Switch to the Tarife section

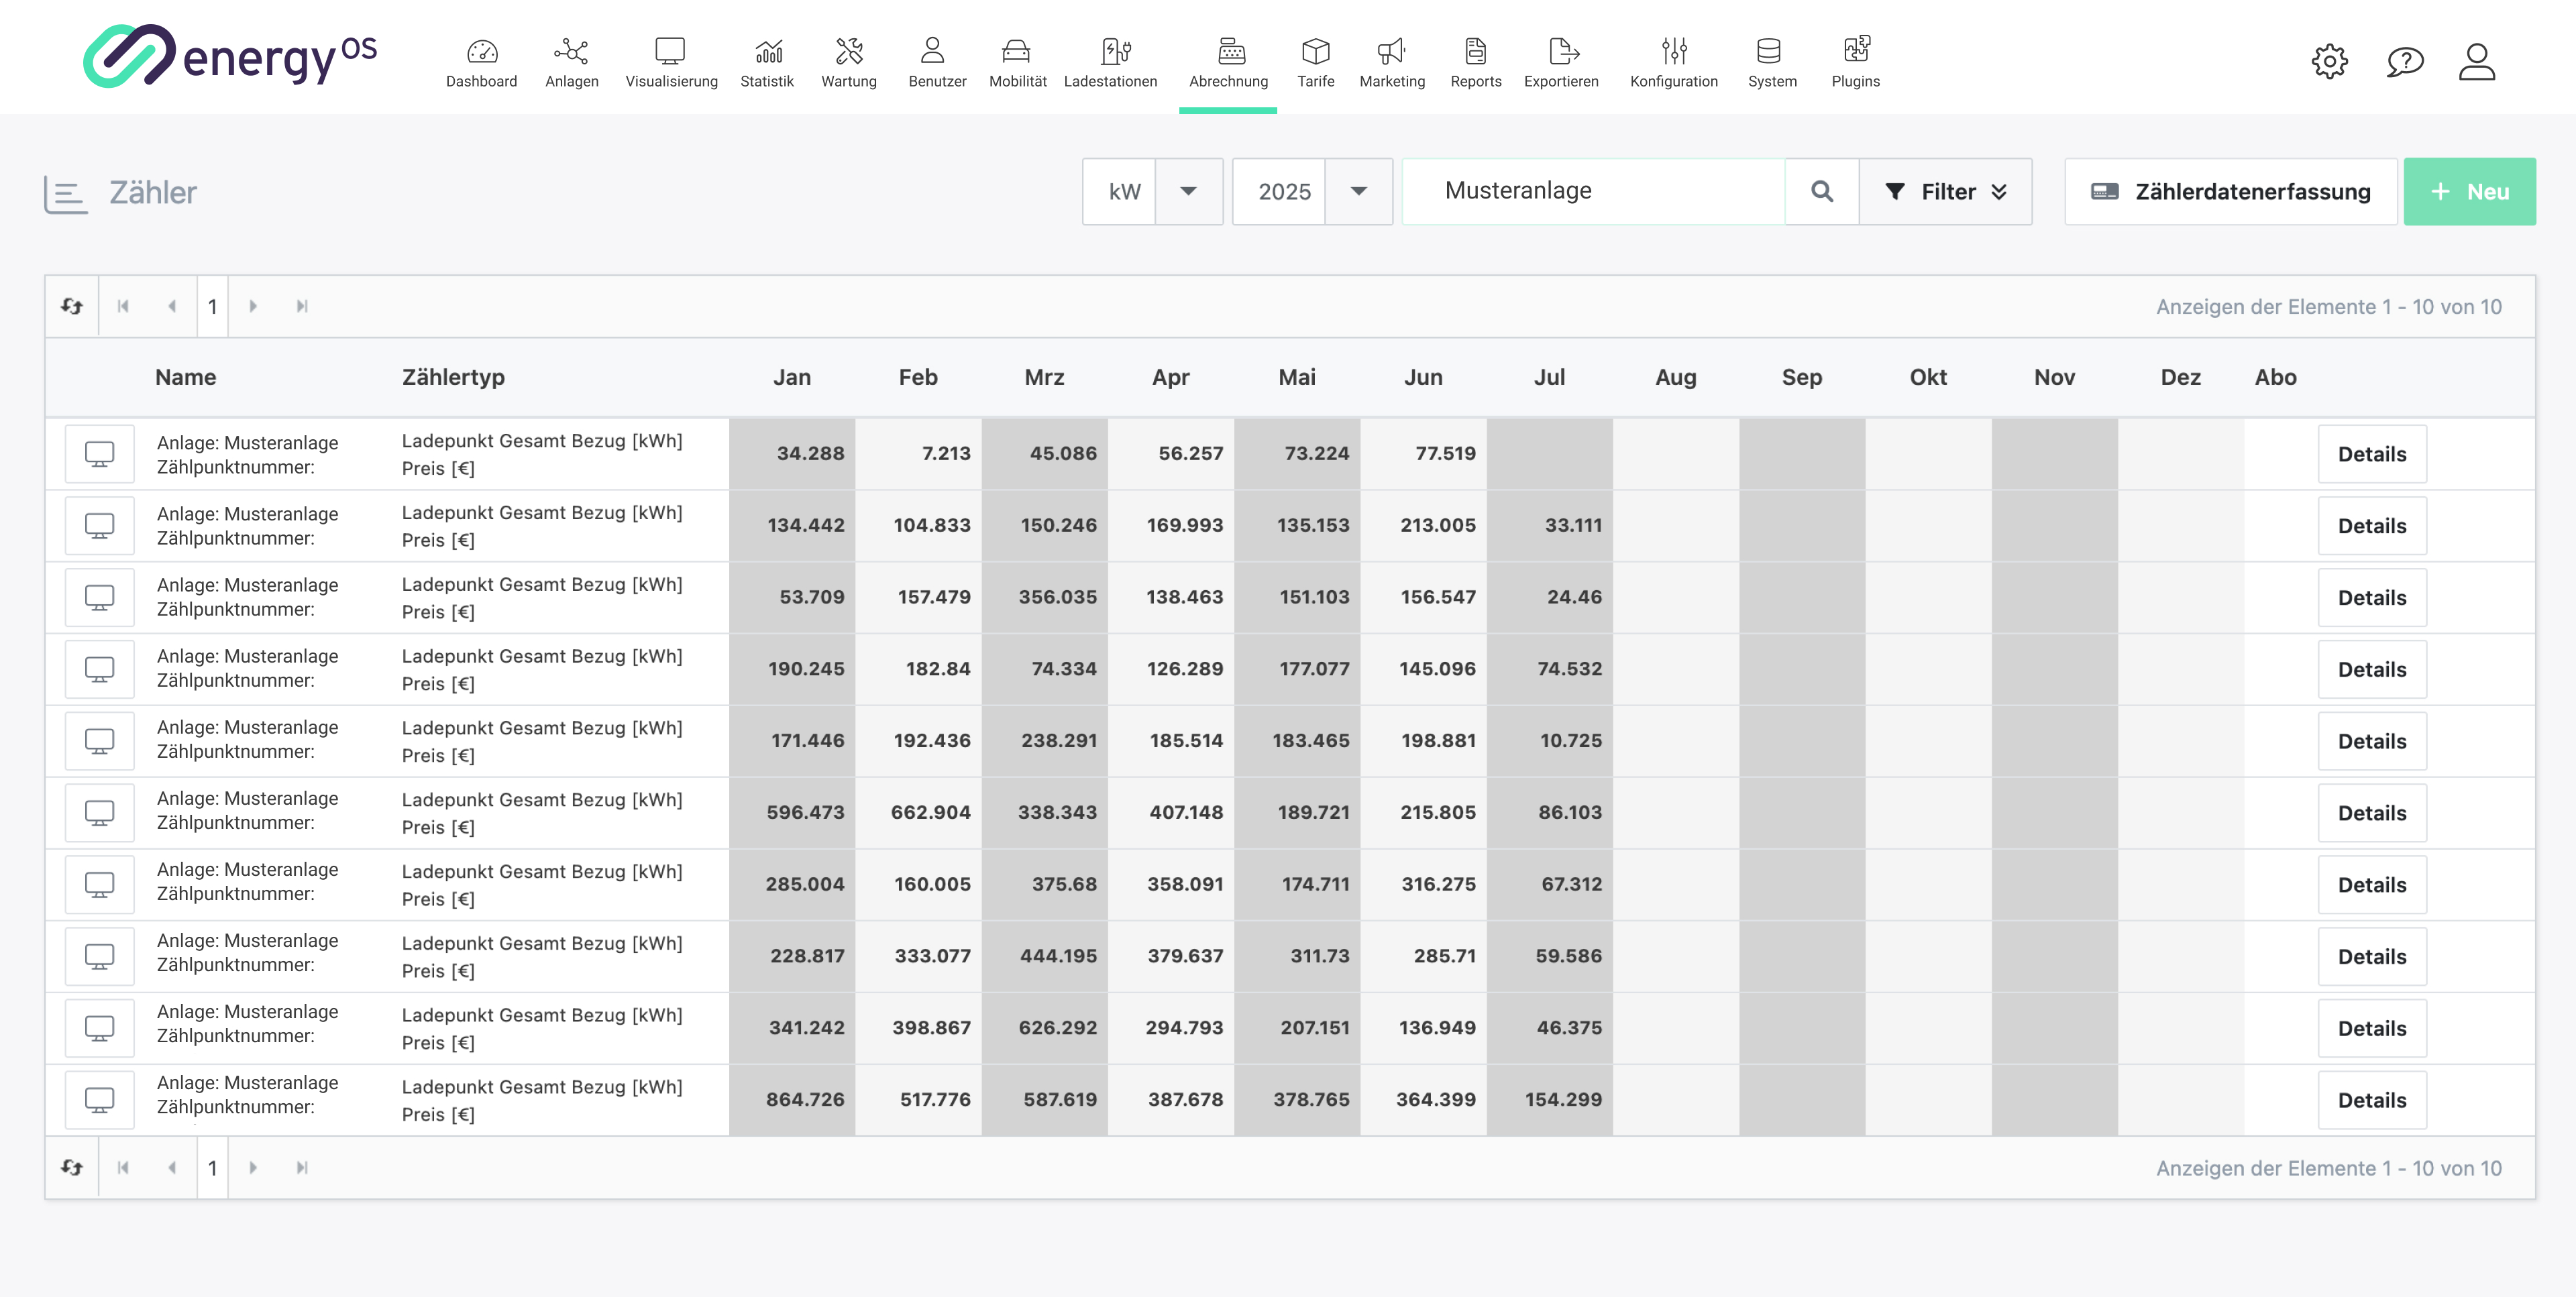tap(1315, 62)
